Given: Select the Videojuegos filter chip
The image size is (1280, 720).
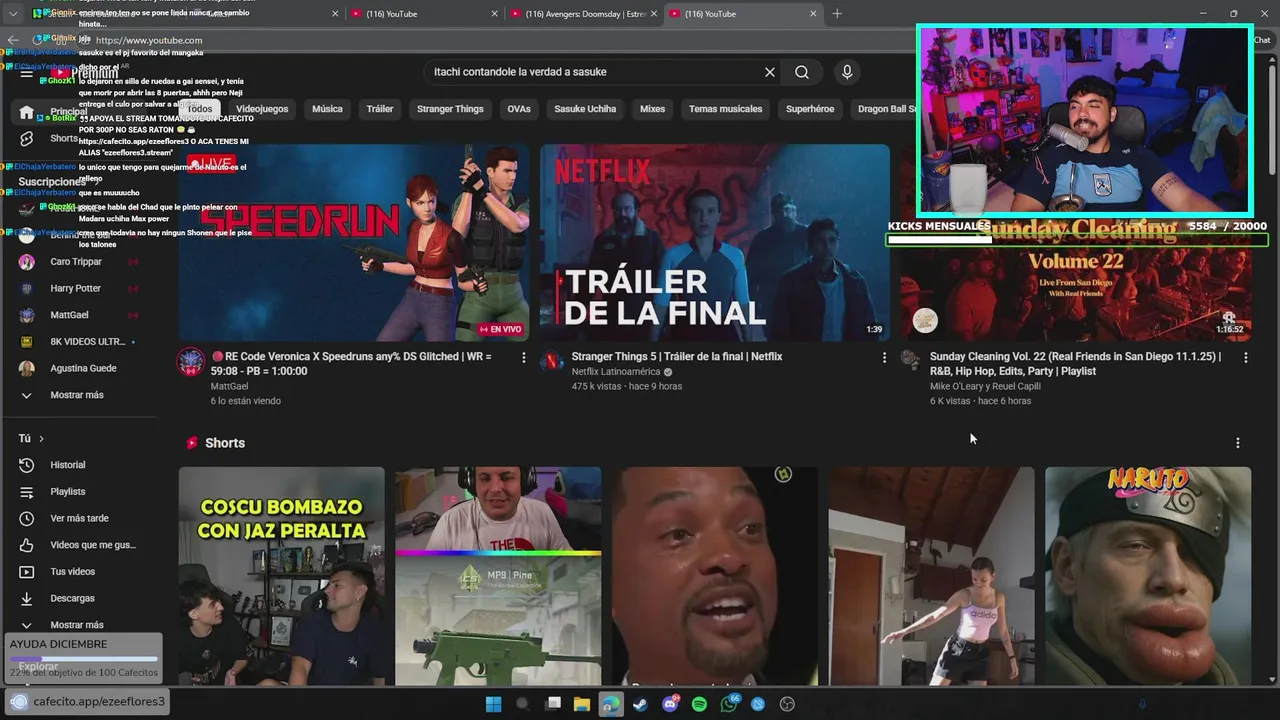Looking at the screenshot, I should 262,109.
